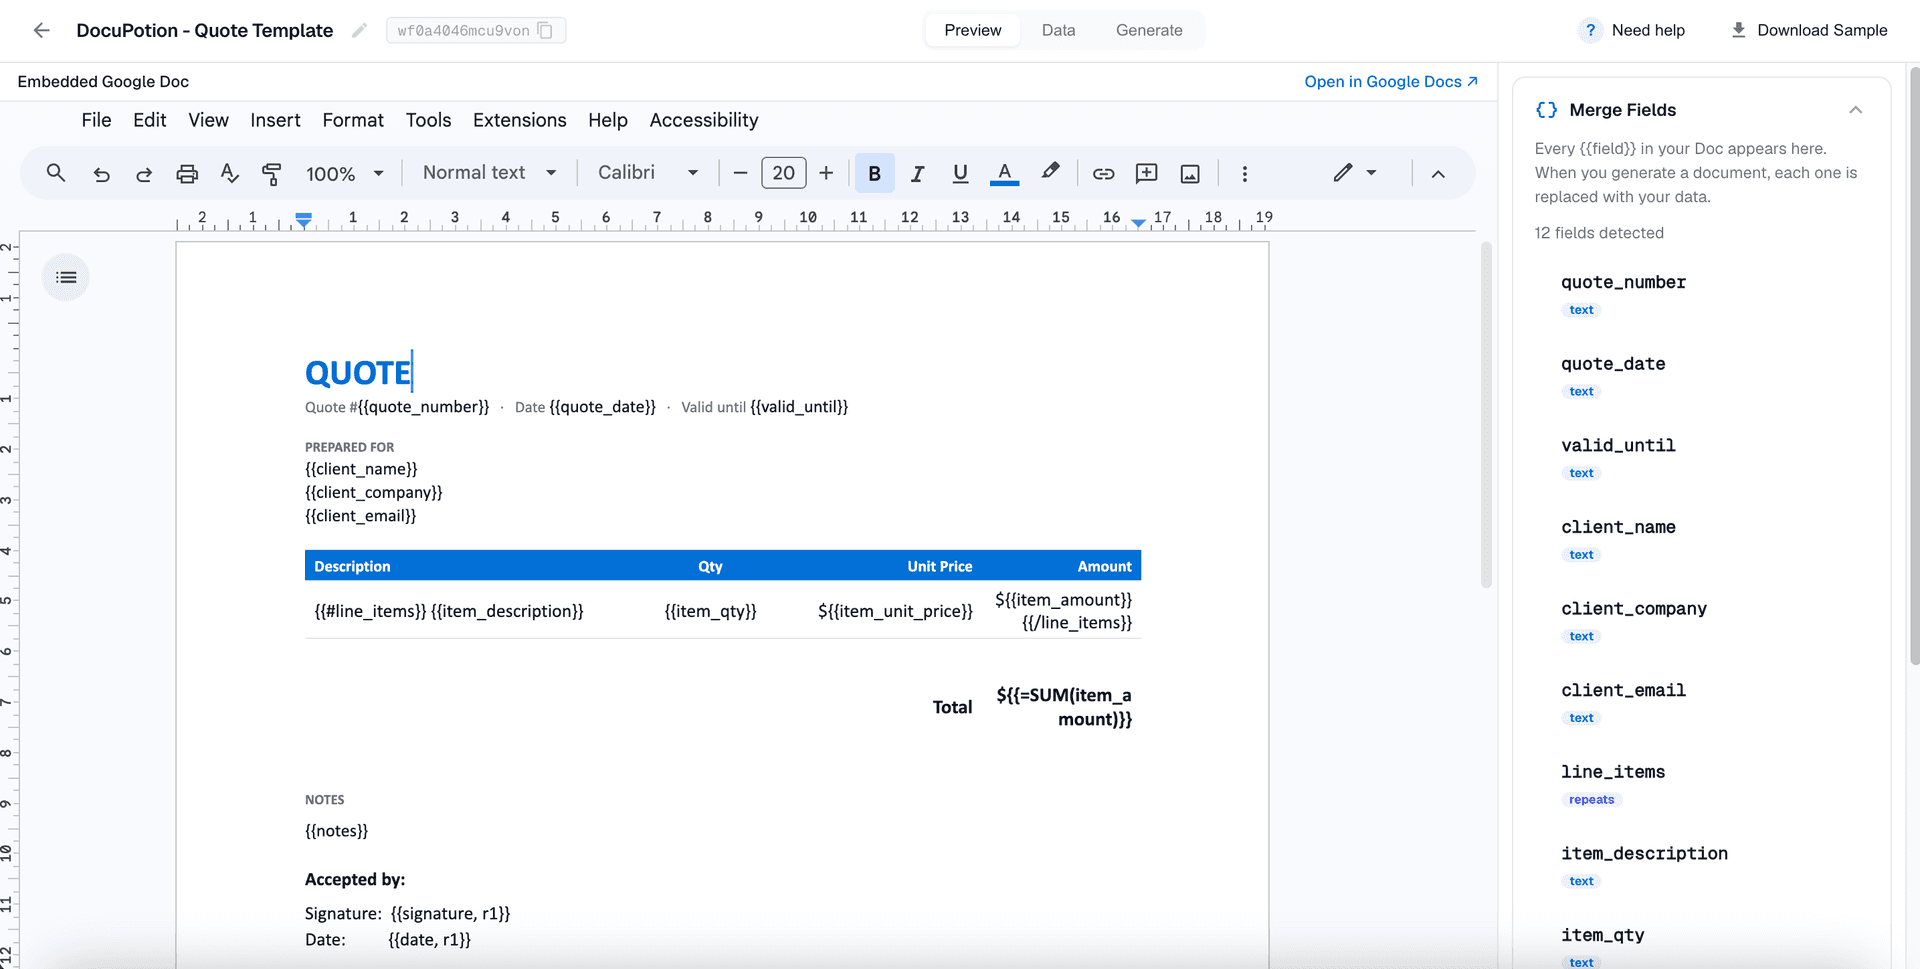Edit template name with pencil icon
The width and height of the screenshot is (1920, 969).
[359, 30]
